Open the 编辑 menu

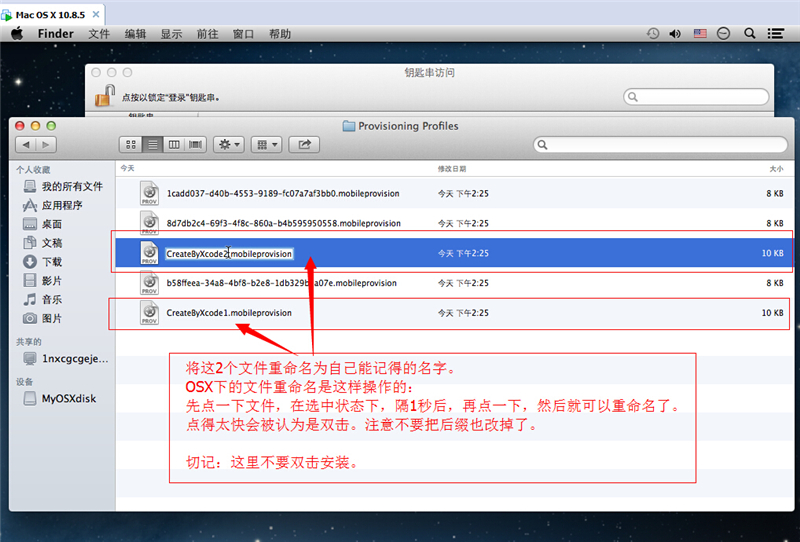(135, 34)
